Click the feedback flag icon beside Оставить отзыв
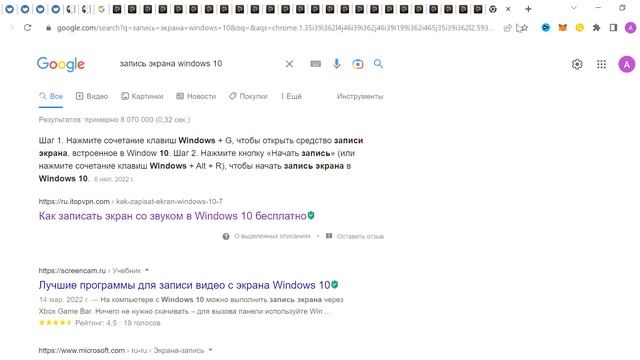 [x=329, y=236]
